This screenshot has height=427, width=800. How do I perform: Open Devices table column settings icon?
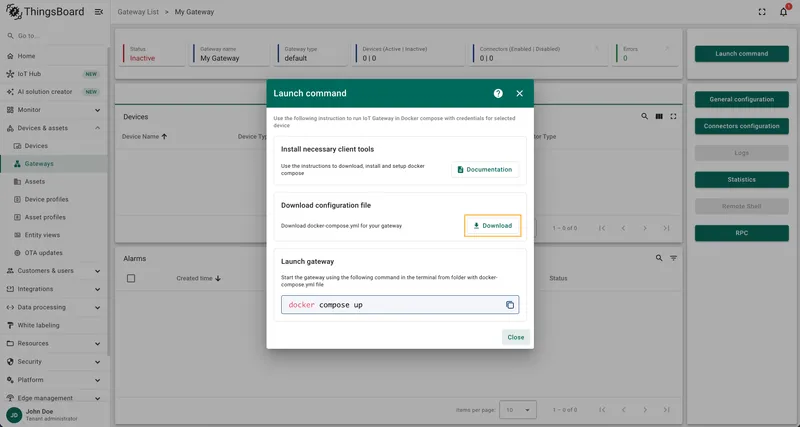(659, 116)
